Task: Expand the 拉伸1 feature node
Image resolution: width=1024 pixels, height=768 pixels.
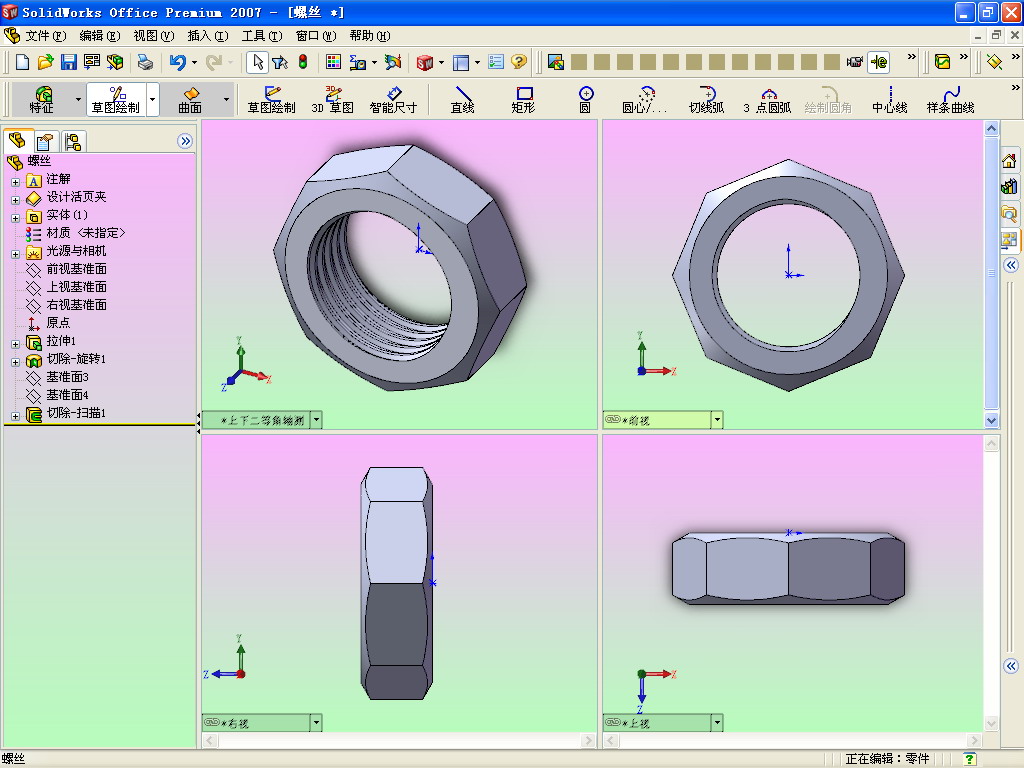Action: click(15, 343)
